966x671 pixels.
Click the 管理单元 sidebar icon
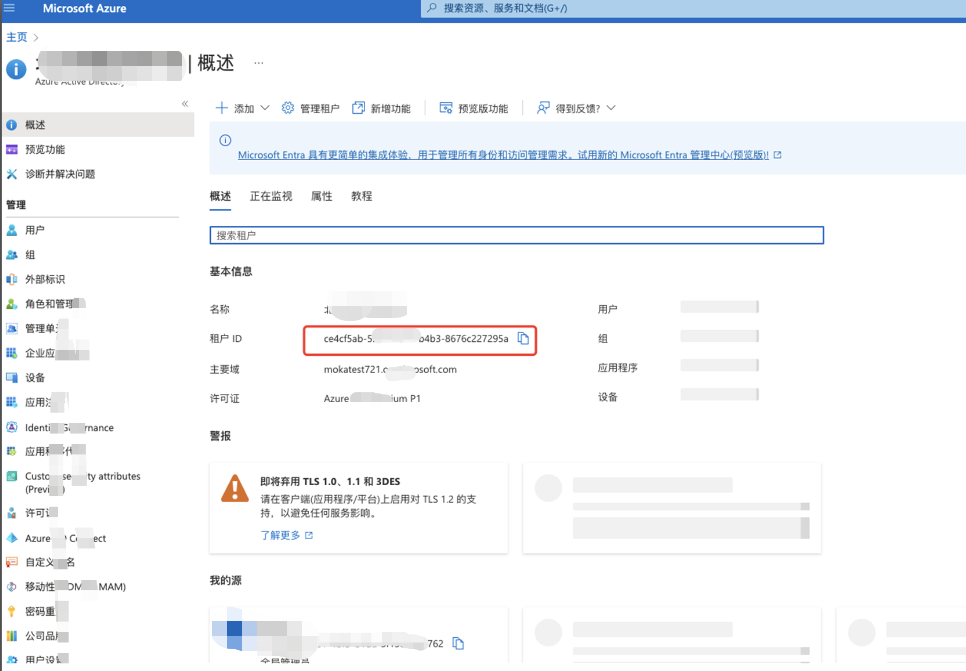[x=12, y=328]
